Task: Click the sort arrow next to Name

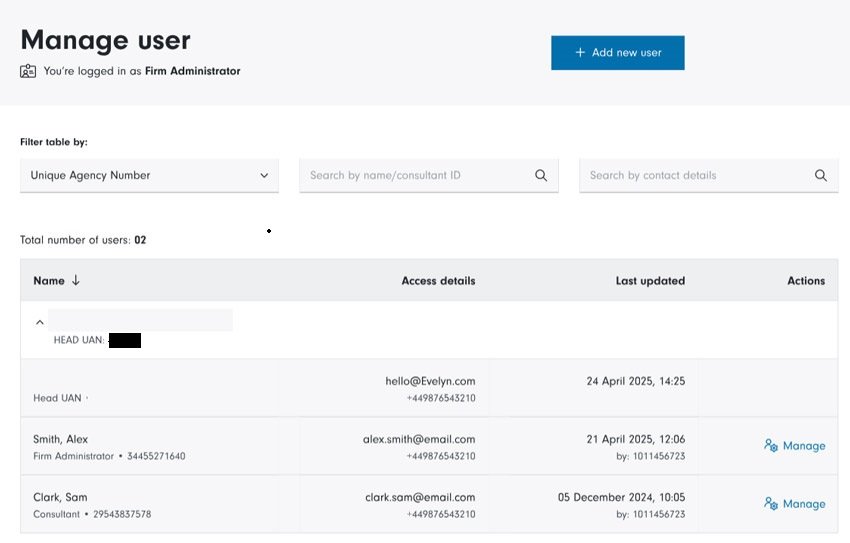Action: pyautogui.click(x=76, y=281)
